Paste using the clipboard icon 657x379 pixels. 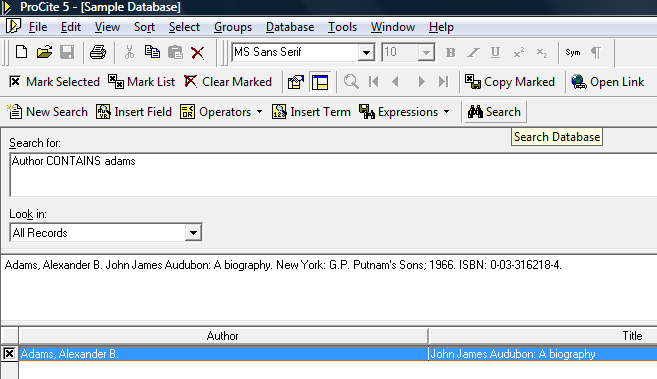[175, 52]
